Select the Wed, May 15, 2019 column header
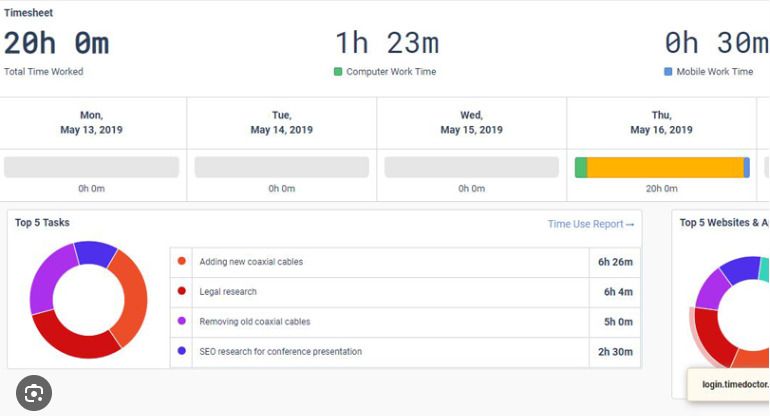This screenshot has width=770, height=416. coord(471,123)
